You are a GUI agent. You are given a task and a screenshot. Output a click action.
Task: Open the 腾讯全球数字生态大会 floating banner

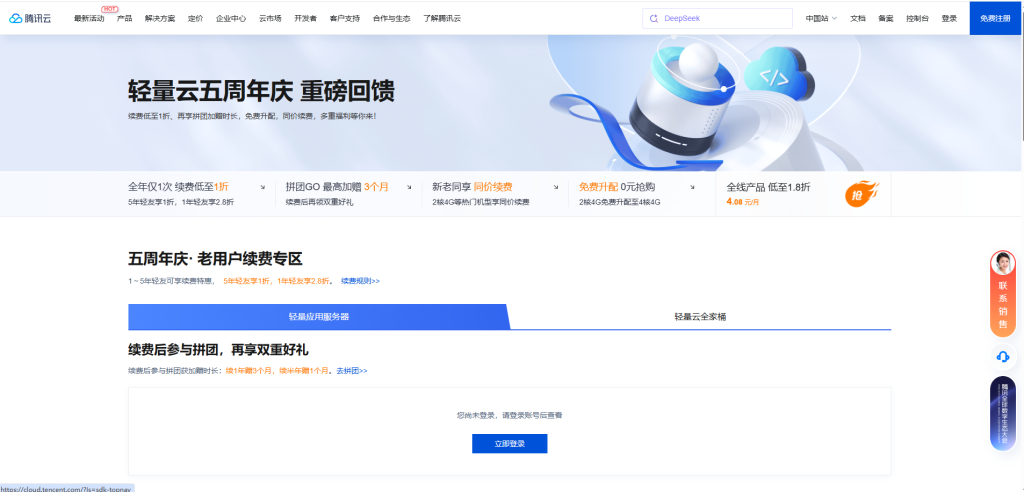click(x=1002, y=414)
